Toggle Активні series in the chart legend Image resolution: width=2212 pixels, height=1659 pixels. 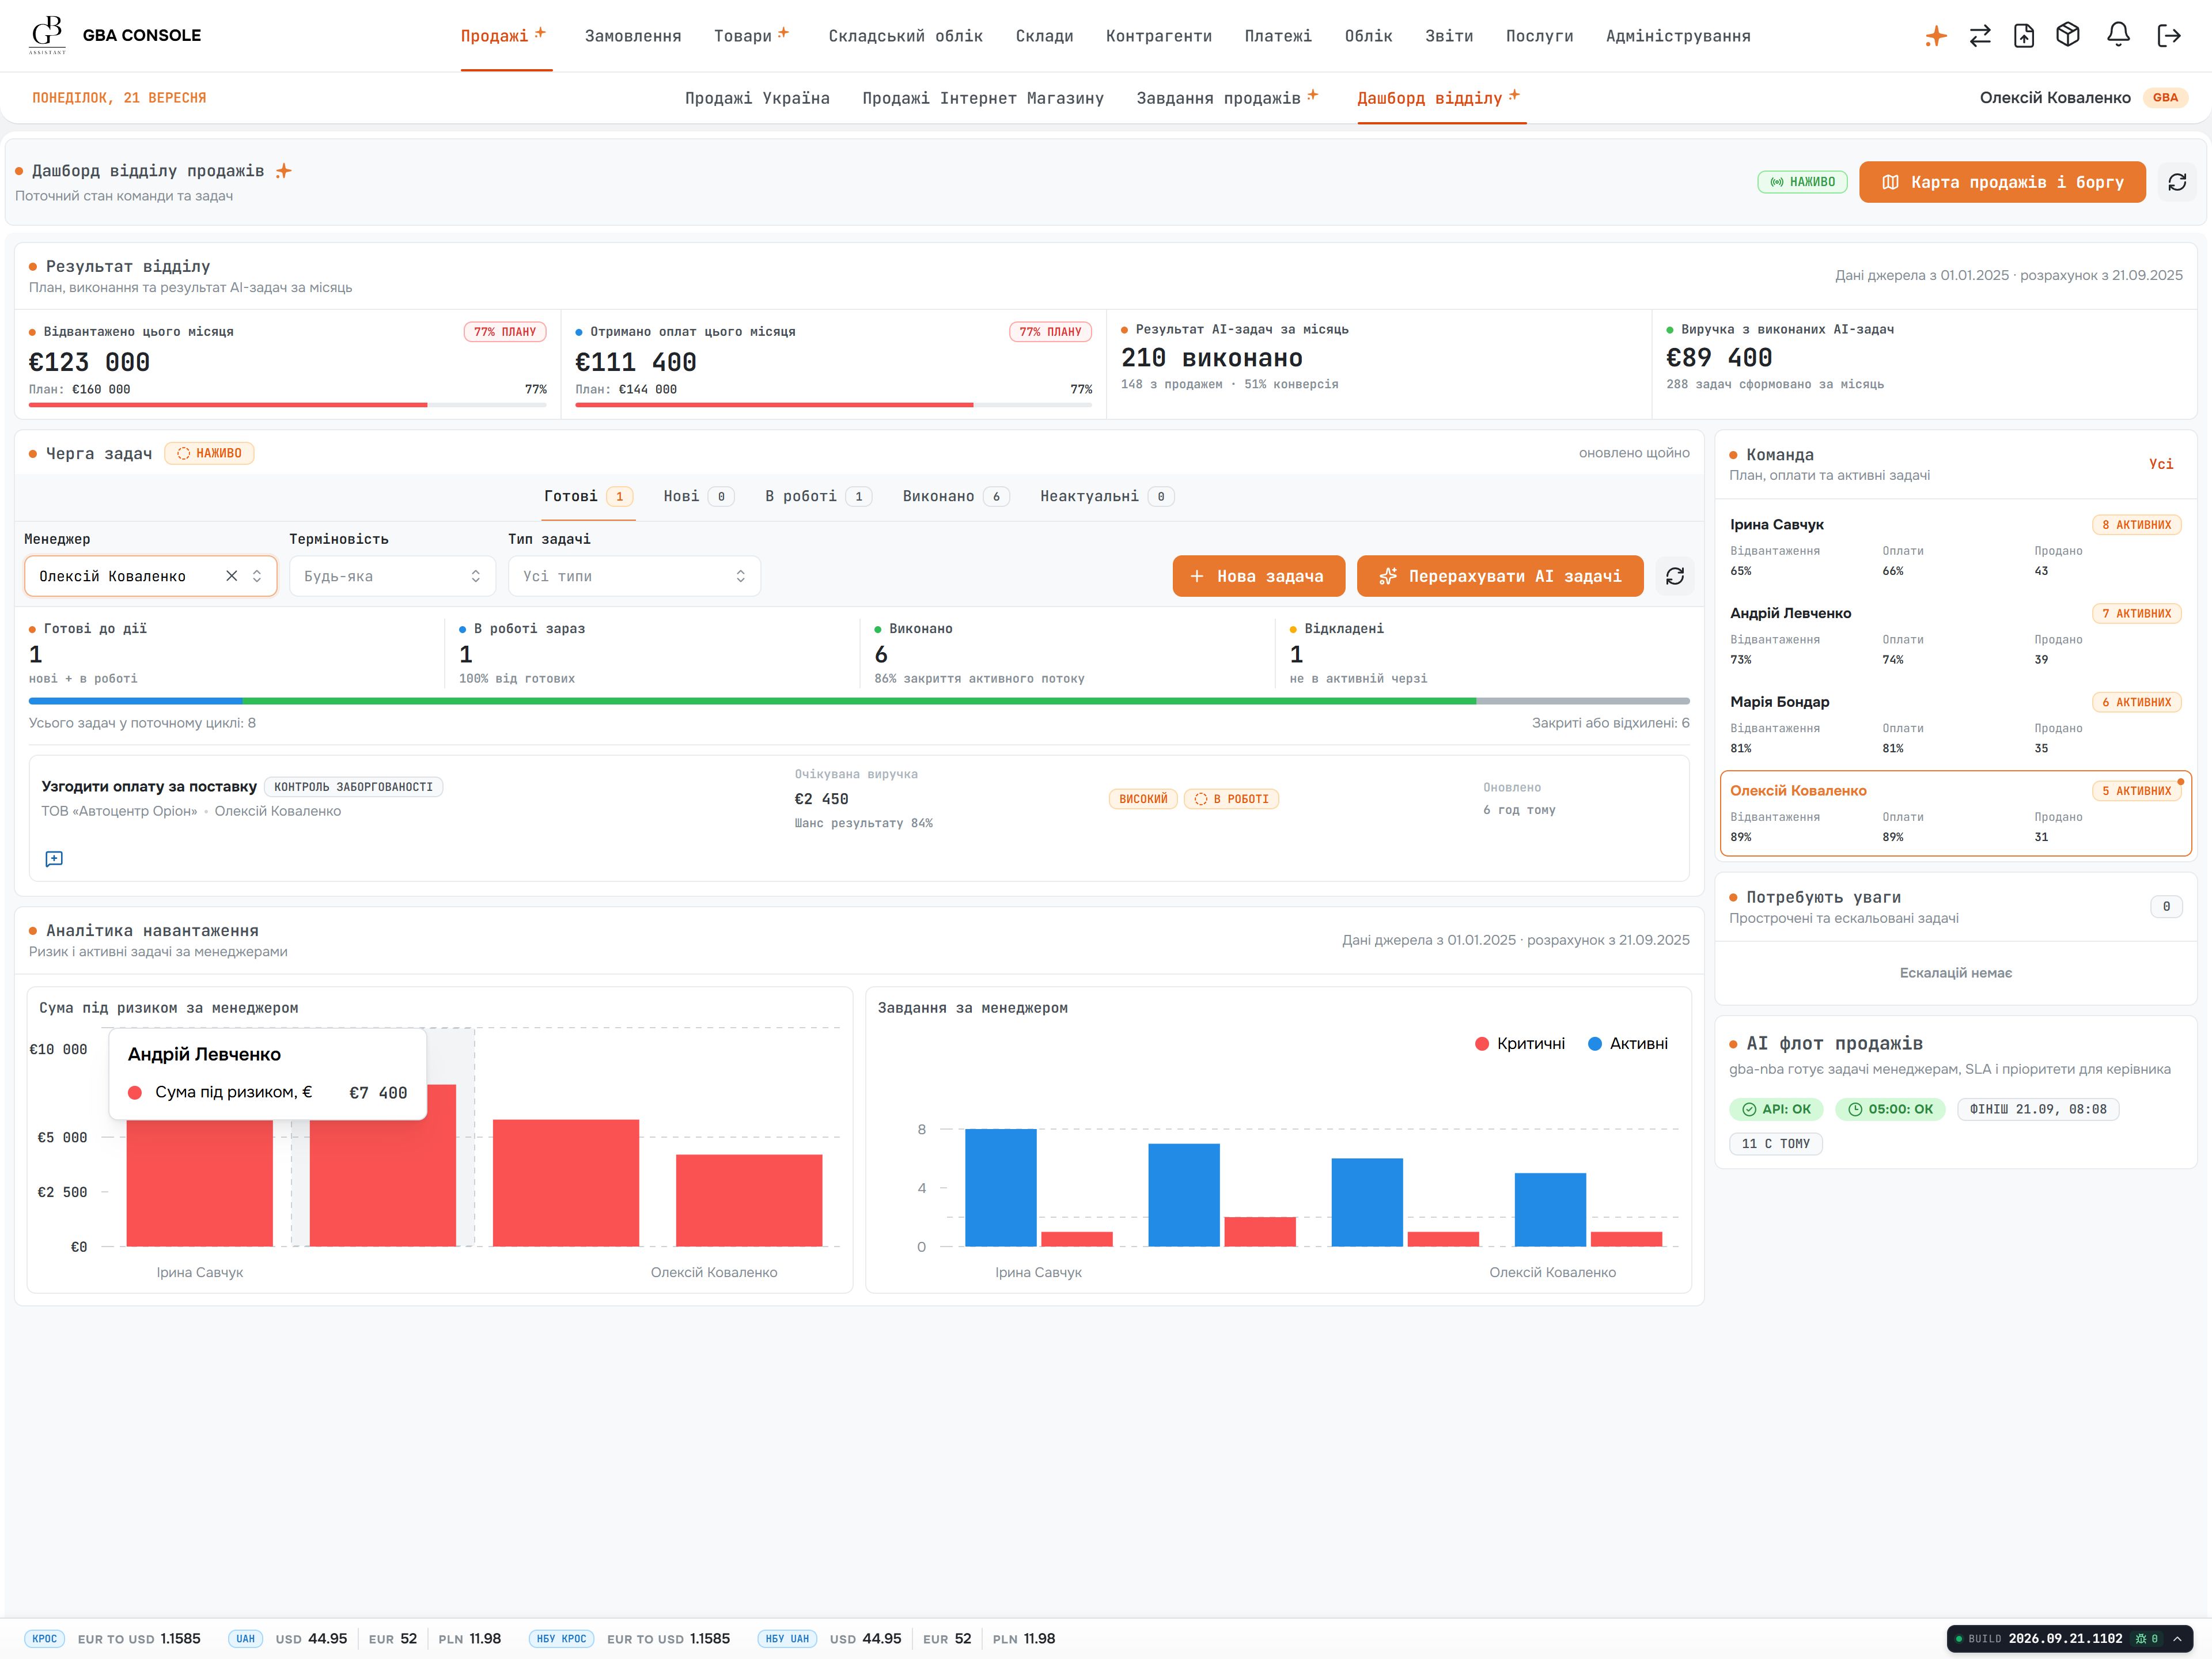pyautogui.click(x=1628, y=1043)
